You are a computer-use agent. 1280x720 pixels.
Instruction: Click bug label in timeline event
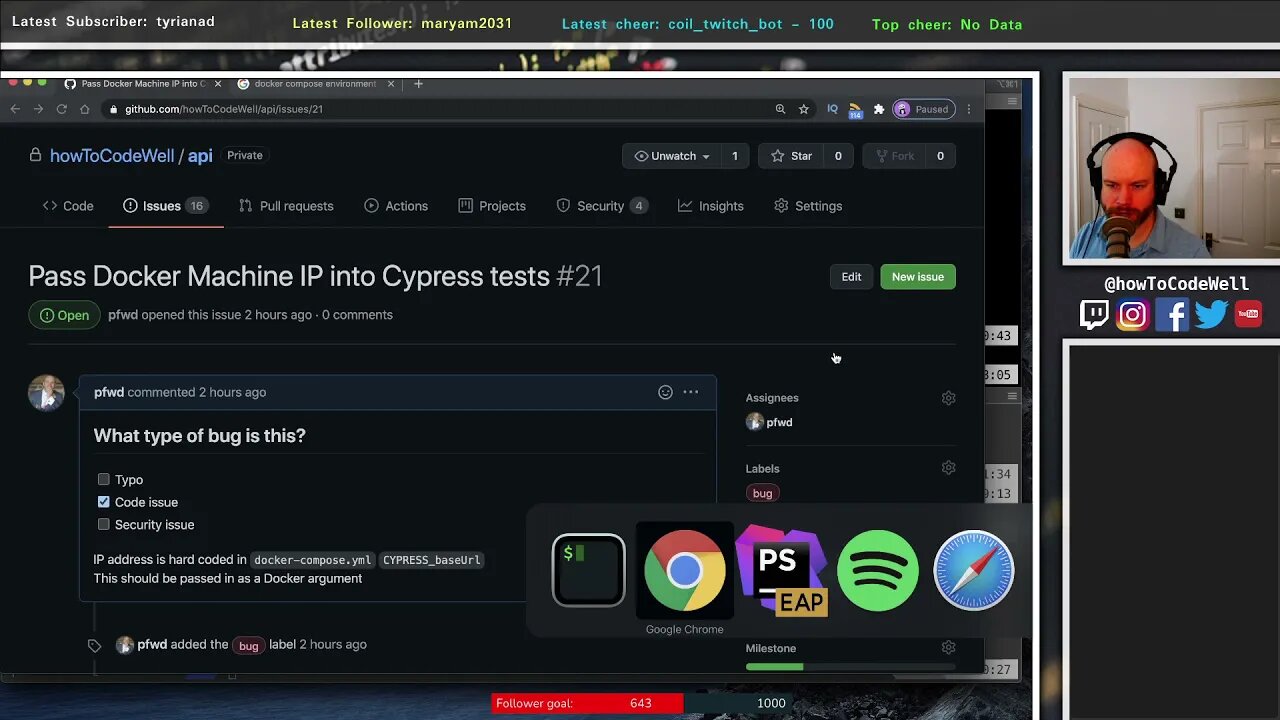point(248,646)
